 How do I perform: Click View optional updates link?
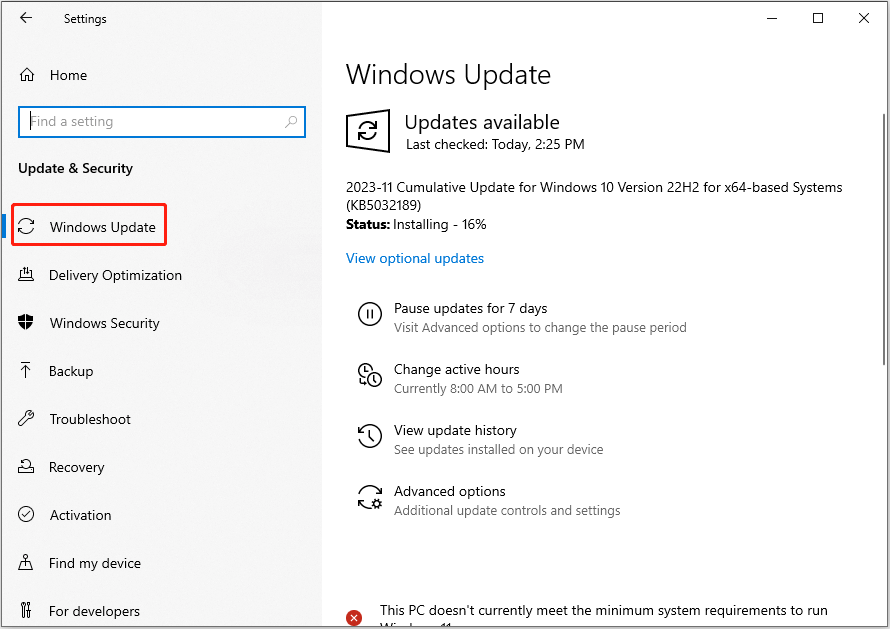pyautogui.click(x=415, y=258)
